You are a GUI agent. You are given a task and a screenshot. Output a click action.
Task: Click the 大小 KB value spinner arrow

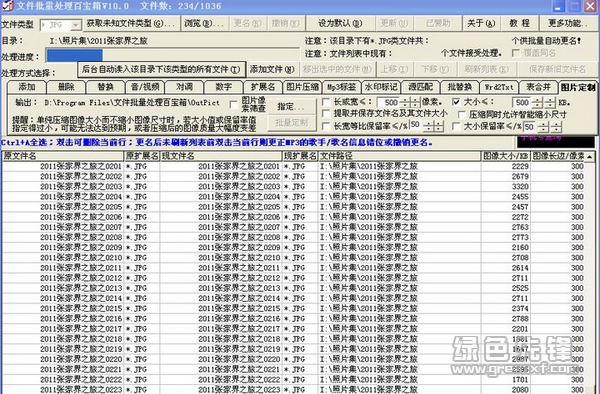tap(537, 103)
